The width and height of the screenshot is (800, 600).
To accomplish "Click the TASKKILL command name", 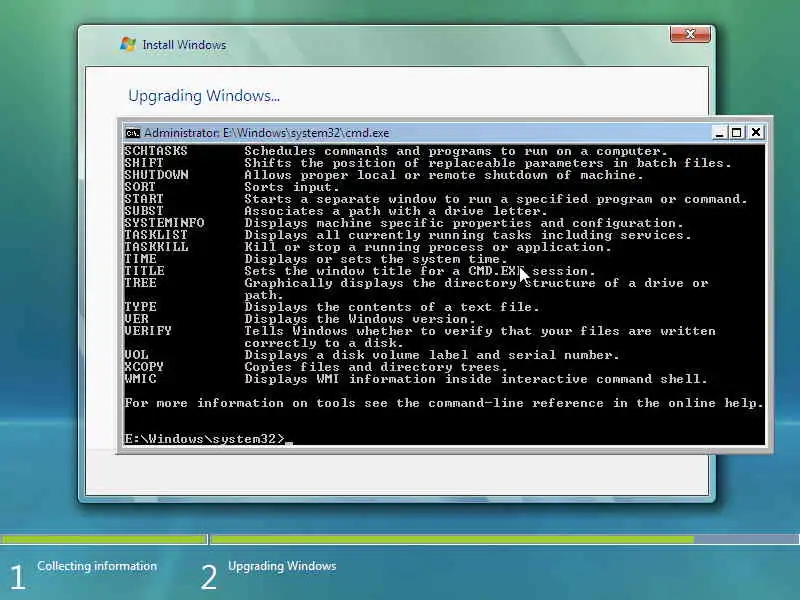I will coord(156,247).
